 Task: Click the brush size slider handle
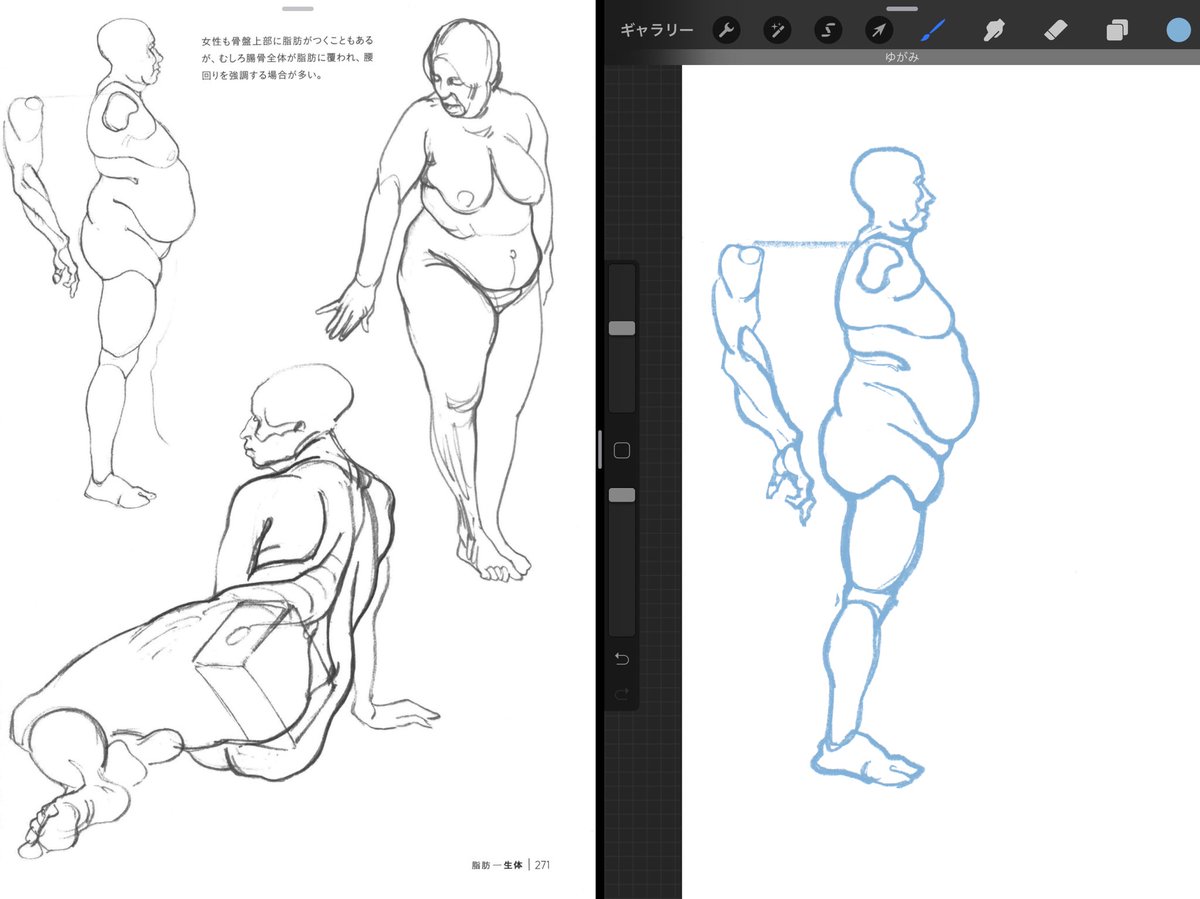click(x=622, y=328)
